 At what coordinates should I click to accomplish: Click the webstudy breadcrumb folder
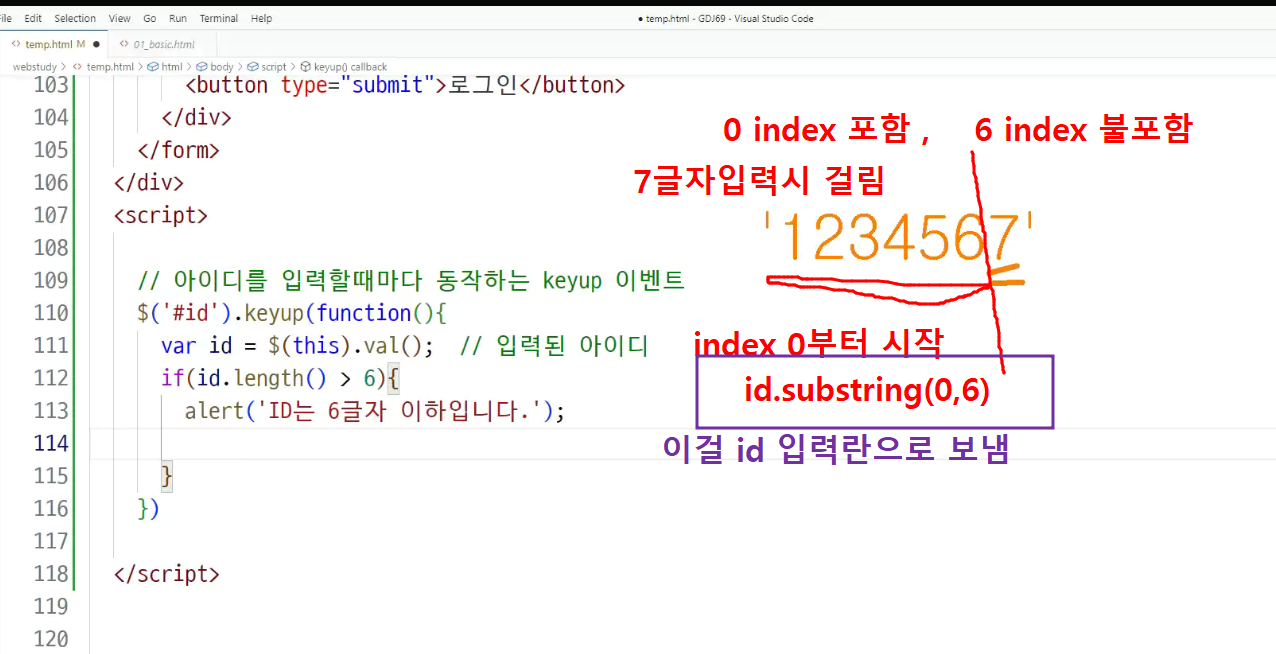click(34, 67)
